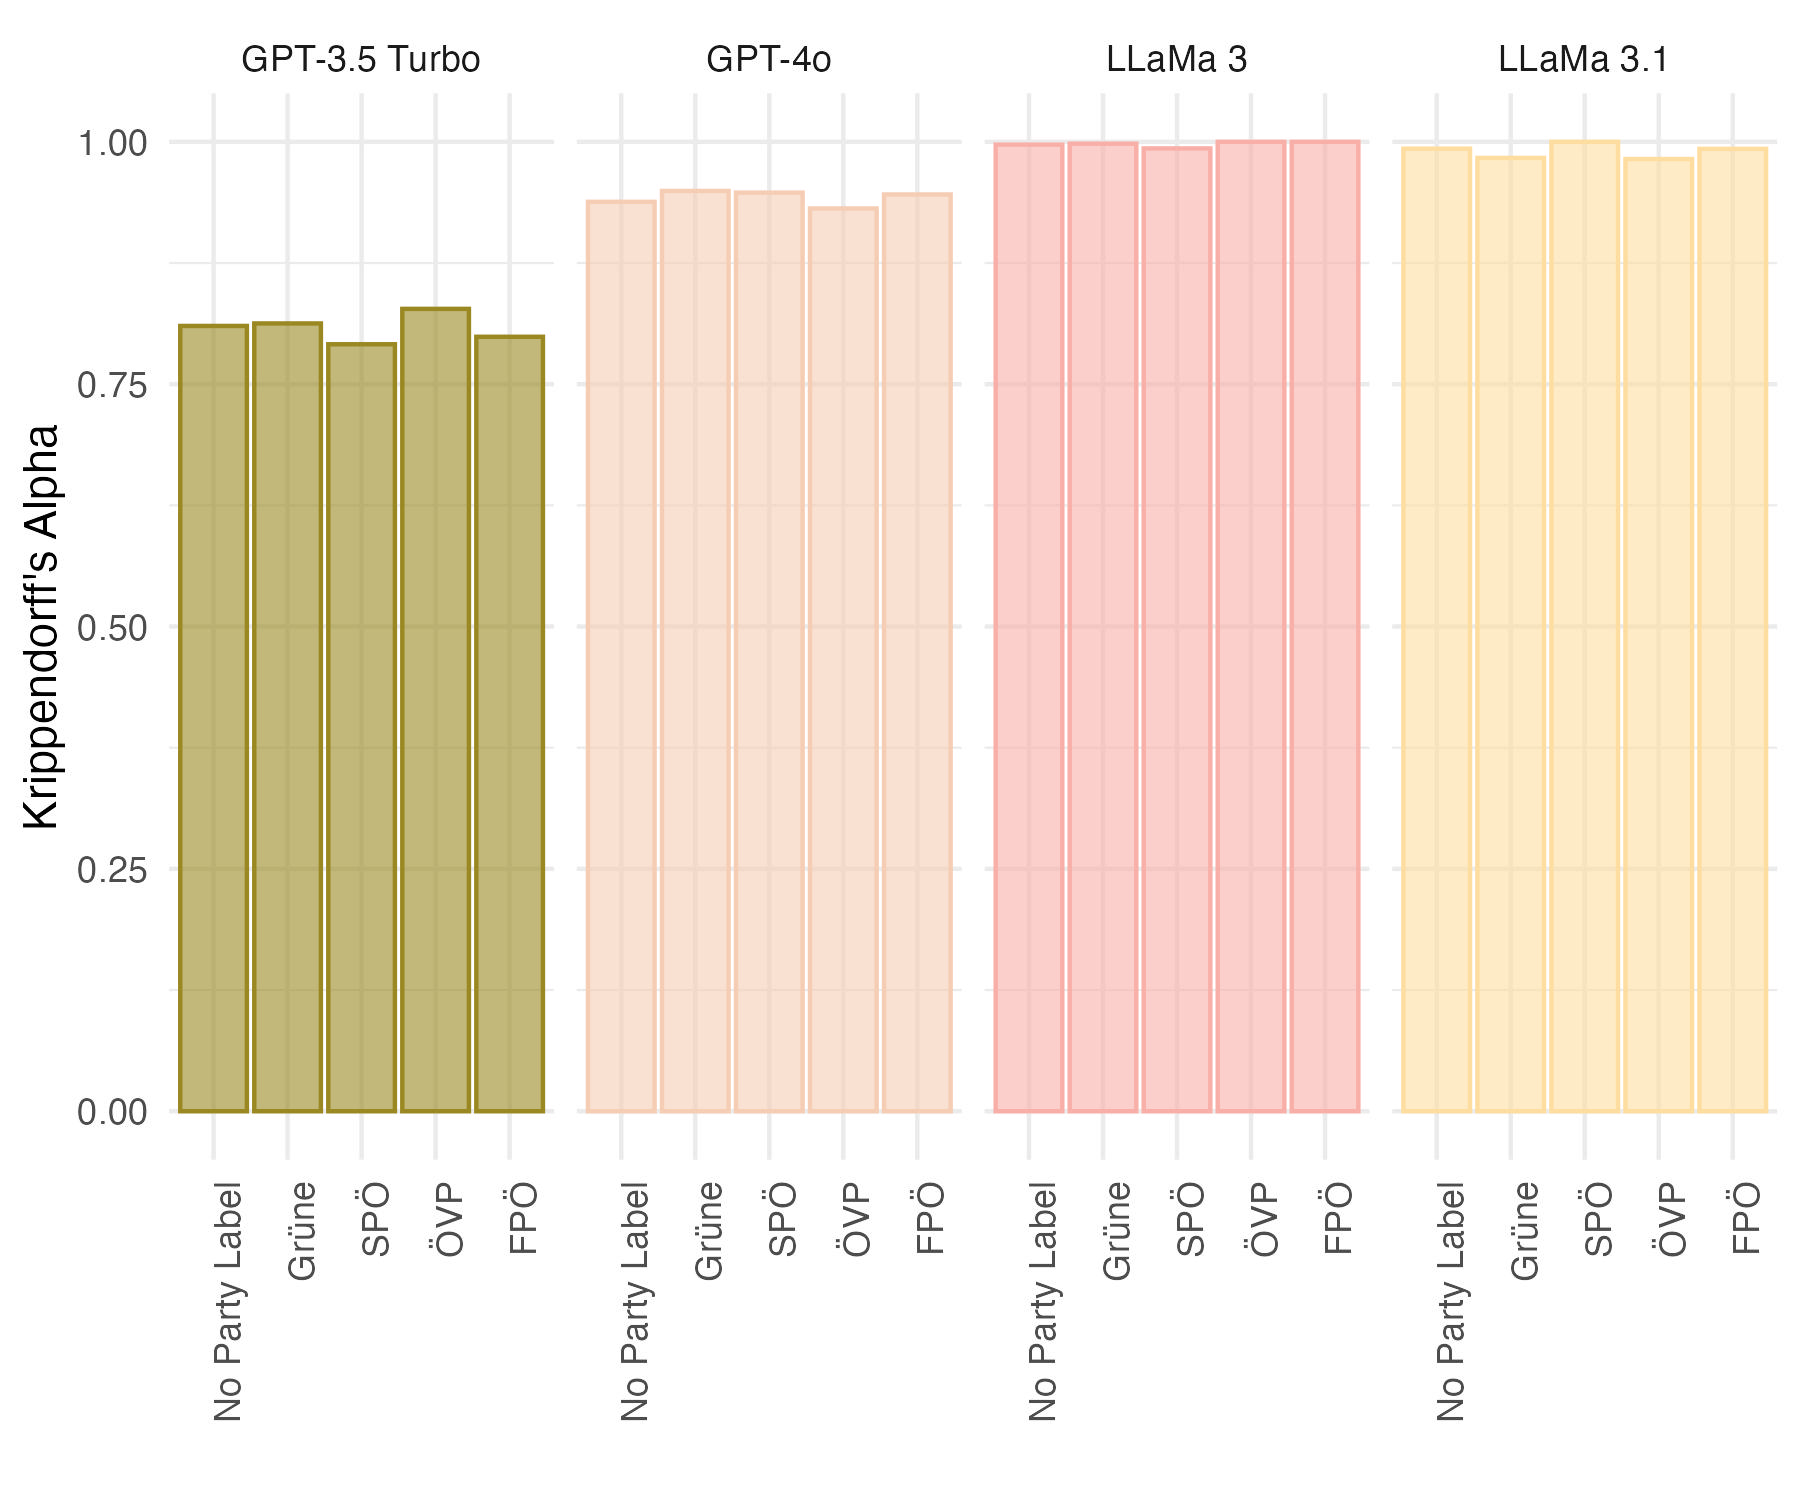Click No Party Label text under GPT-3.5 Turbo

(x=228, y=1301)
